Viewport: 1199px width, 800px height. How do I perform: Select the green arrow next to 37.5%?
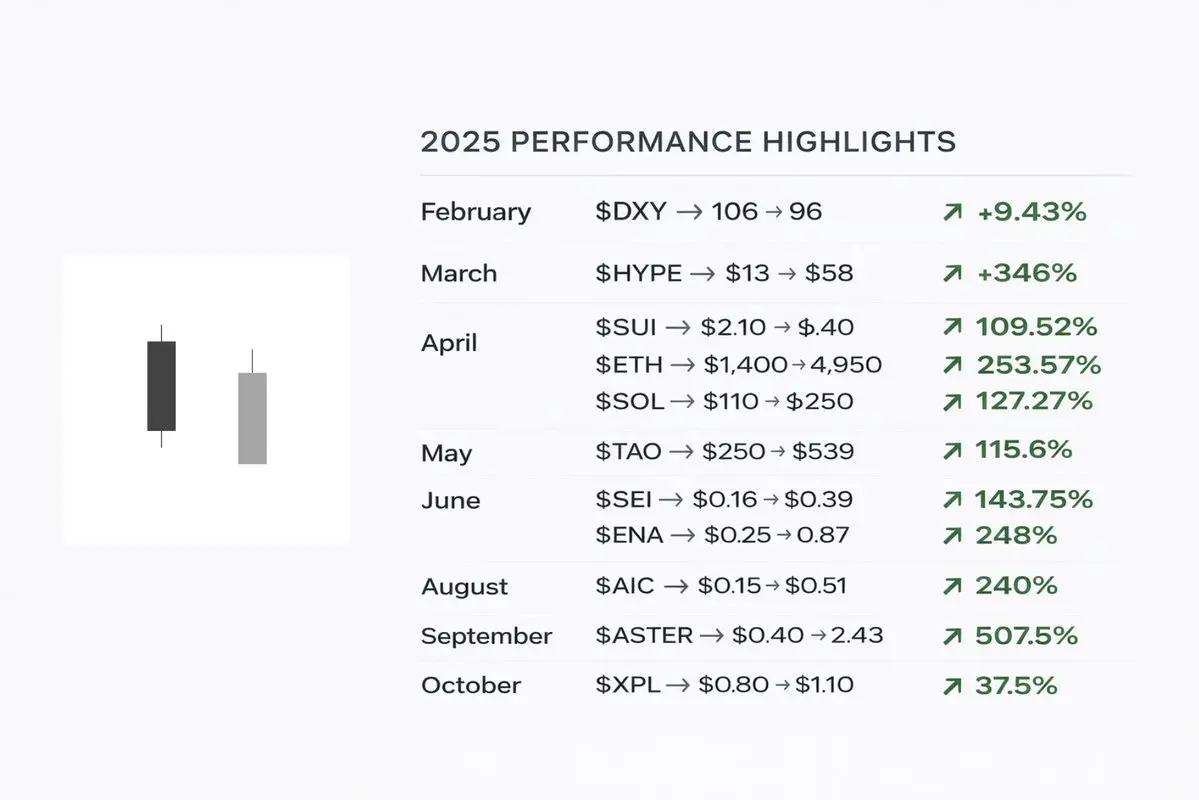pyautogui.click(x=952, y=686)
